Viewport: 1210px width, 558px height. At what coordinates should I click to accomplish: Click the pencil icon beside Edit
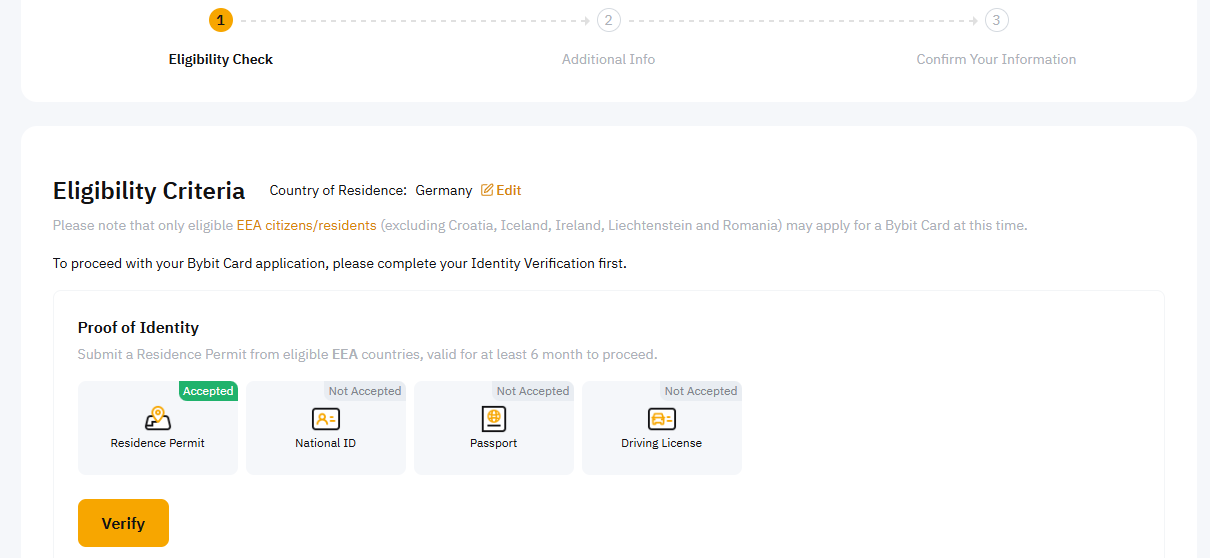point(487,190)
